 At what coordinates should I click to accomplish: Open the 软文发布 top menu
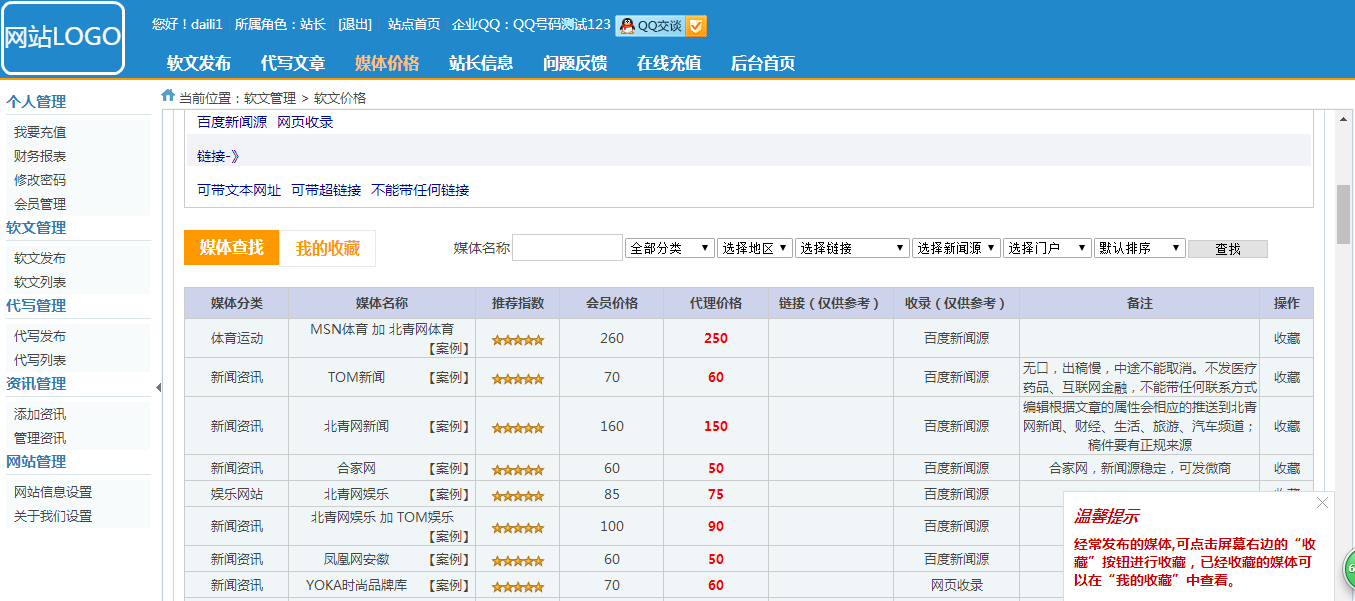point(199,63)
